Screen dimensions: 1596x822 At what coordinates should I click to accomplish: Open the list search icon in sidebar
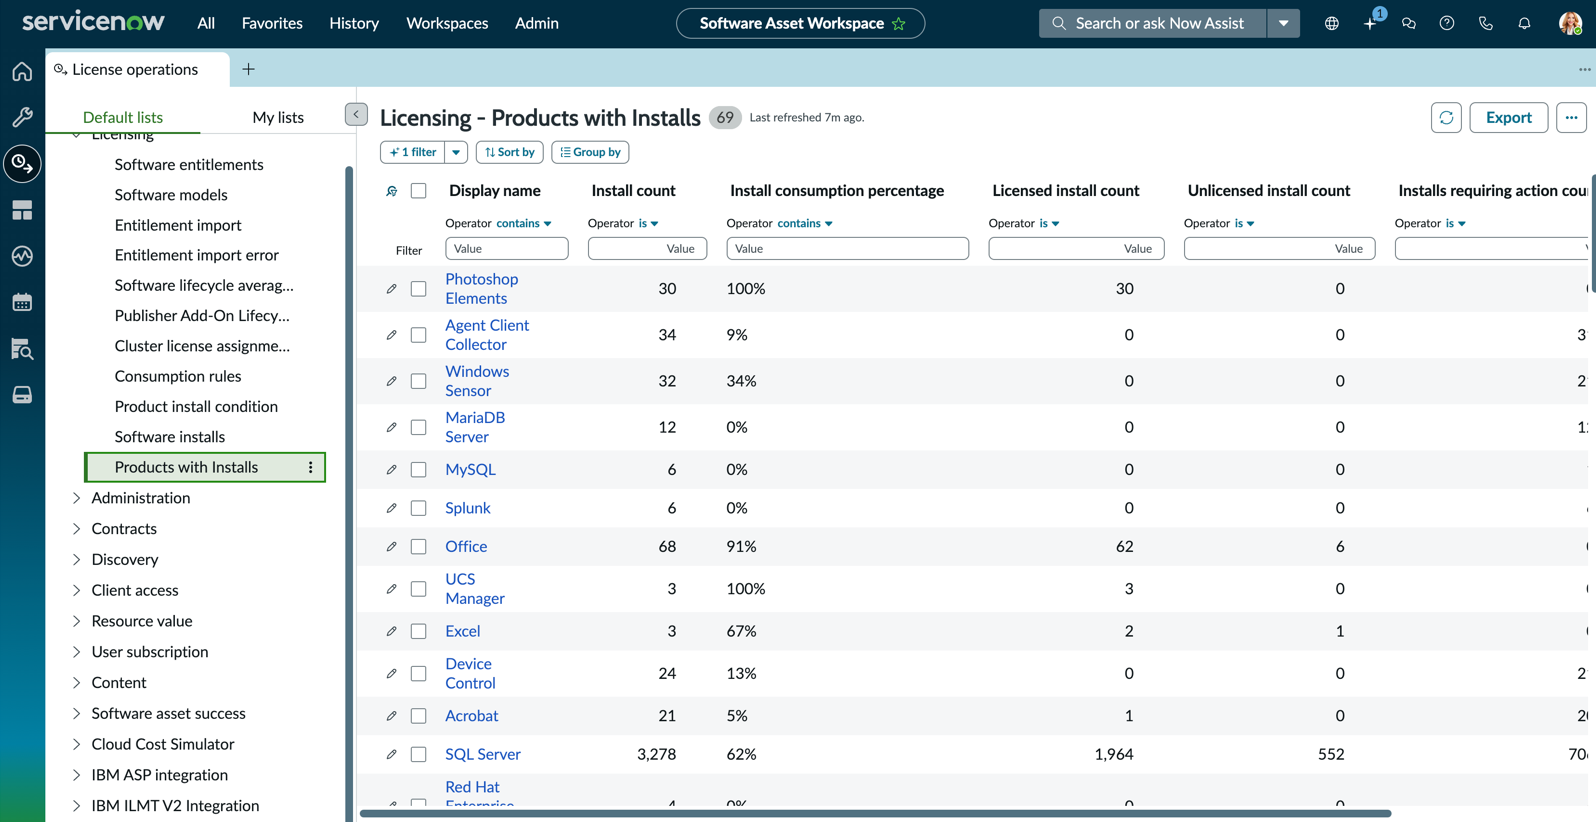(x=22, y=349)
